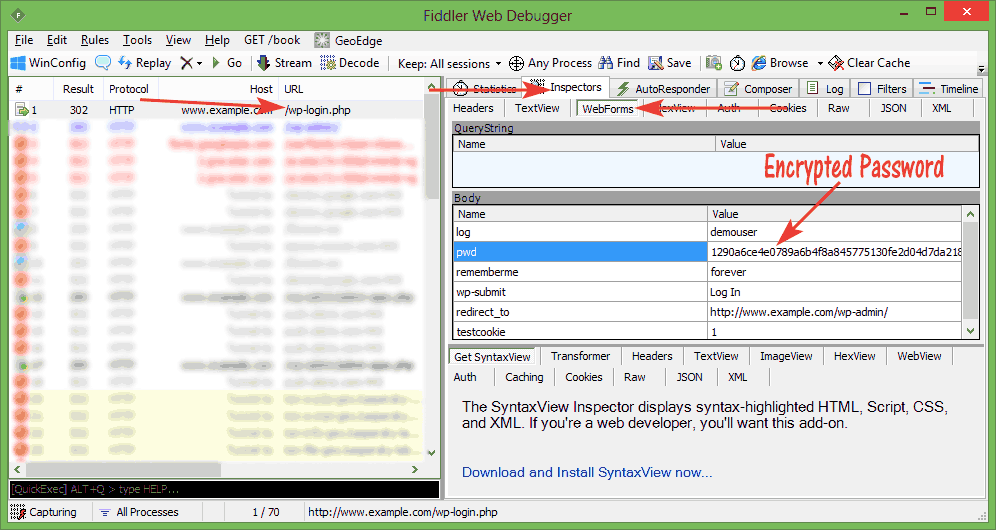This screenshot has height=530, width=996.
Task: Open the Remove sessions dropdown arrow
Action: [x=199, y=64]
